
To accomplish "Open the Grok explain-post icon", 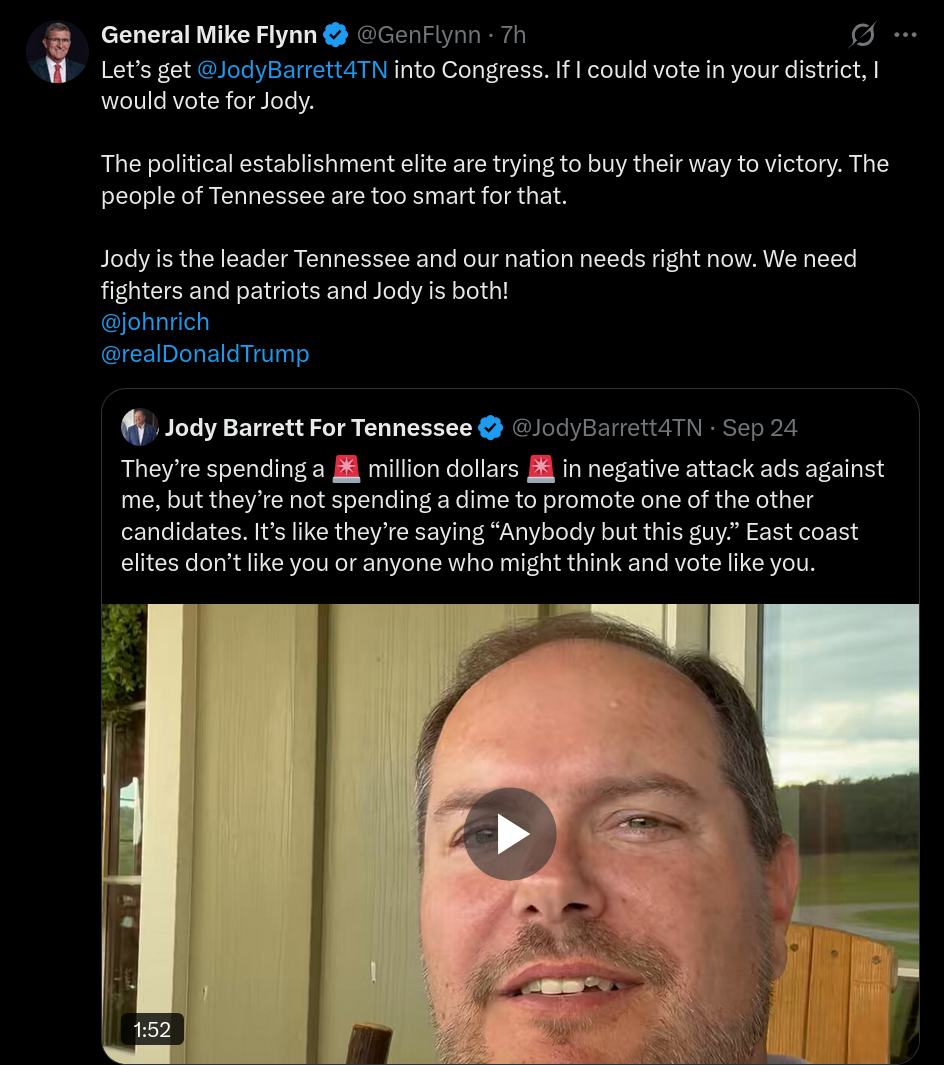I will click(862, 36).
